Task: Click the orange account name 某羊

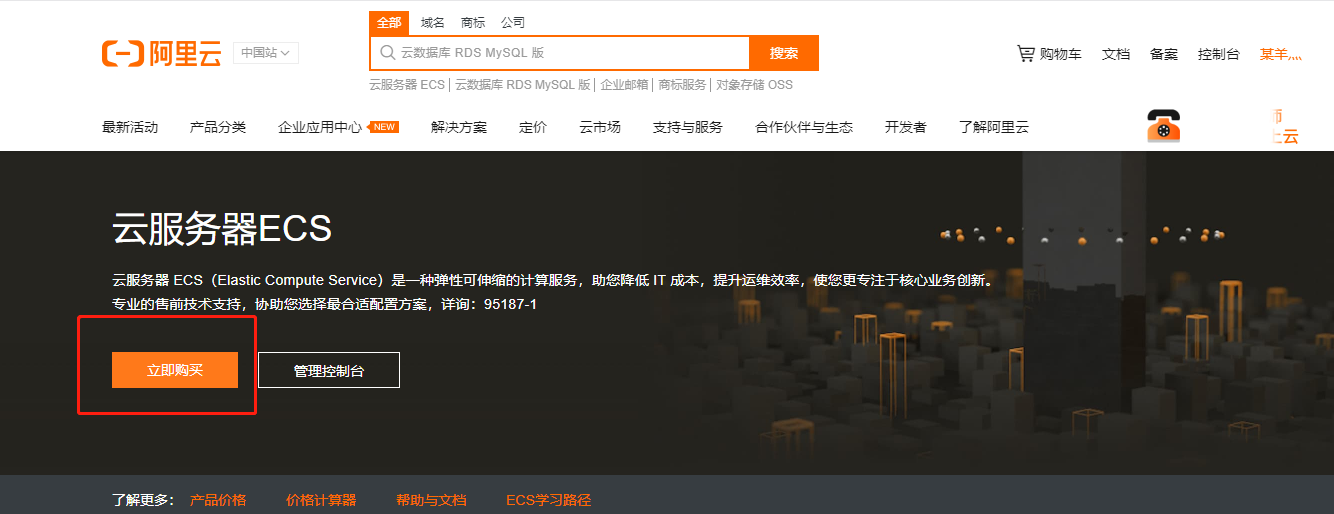Action: pyautogui.click(x=1281, y=54)
